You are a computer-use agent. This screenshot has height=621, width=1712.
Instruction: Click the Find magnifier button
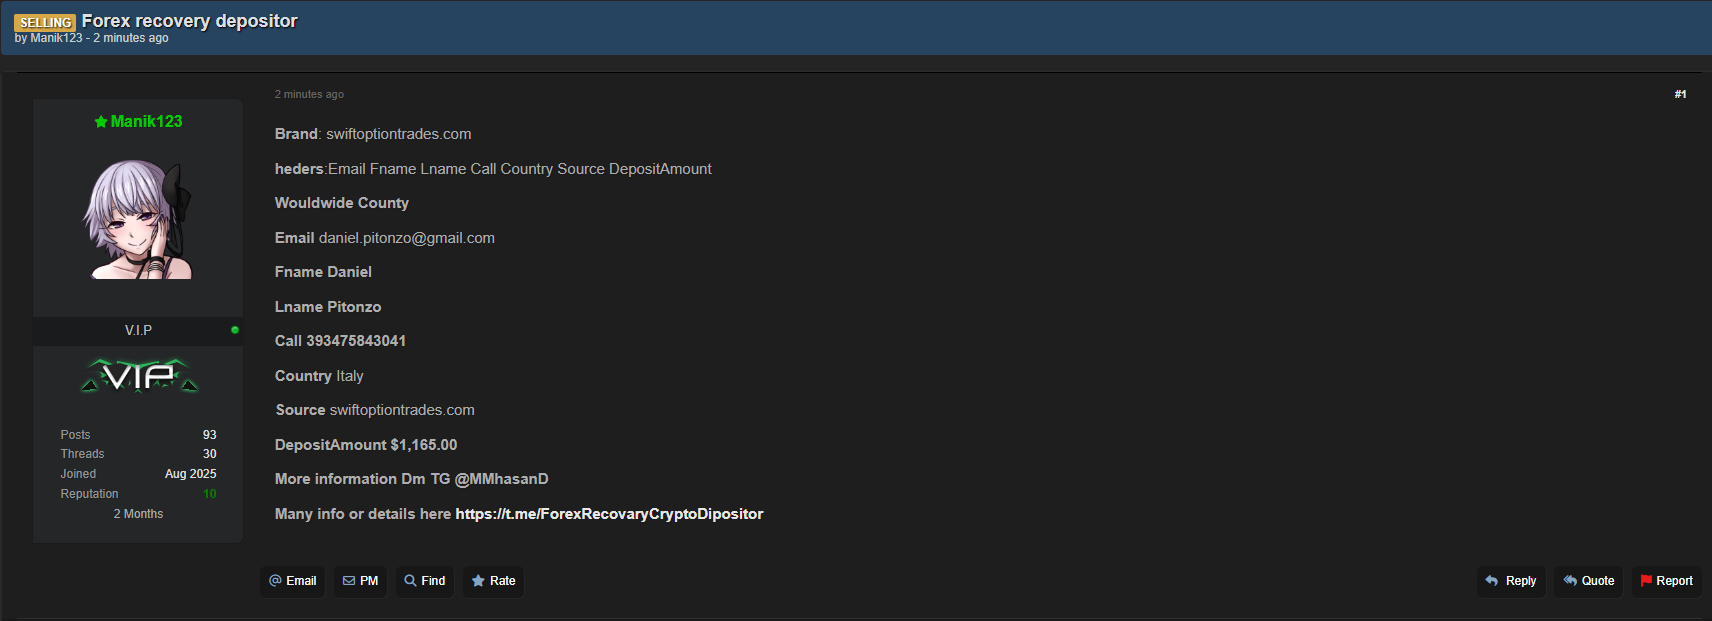coord(424,581)
